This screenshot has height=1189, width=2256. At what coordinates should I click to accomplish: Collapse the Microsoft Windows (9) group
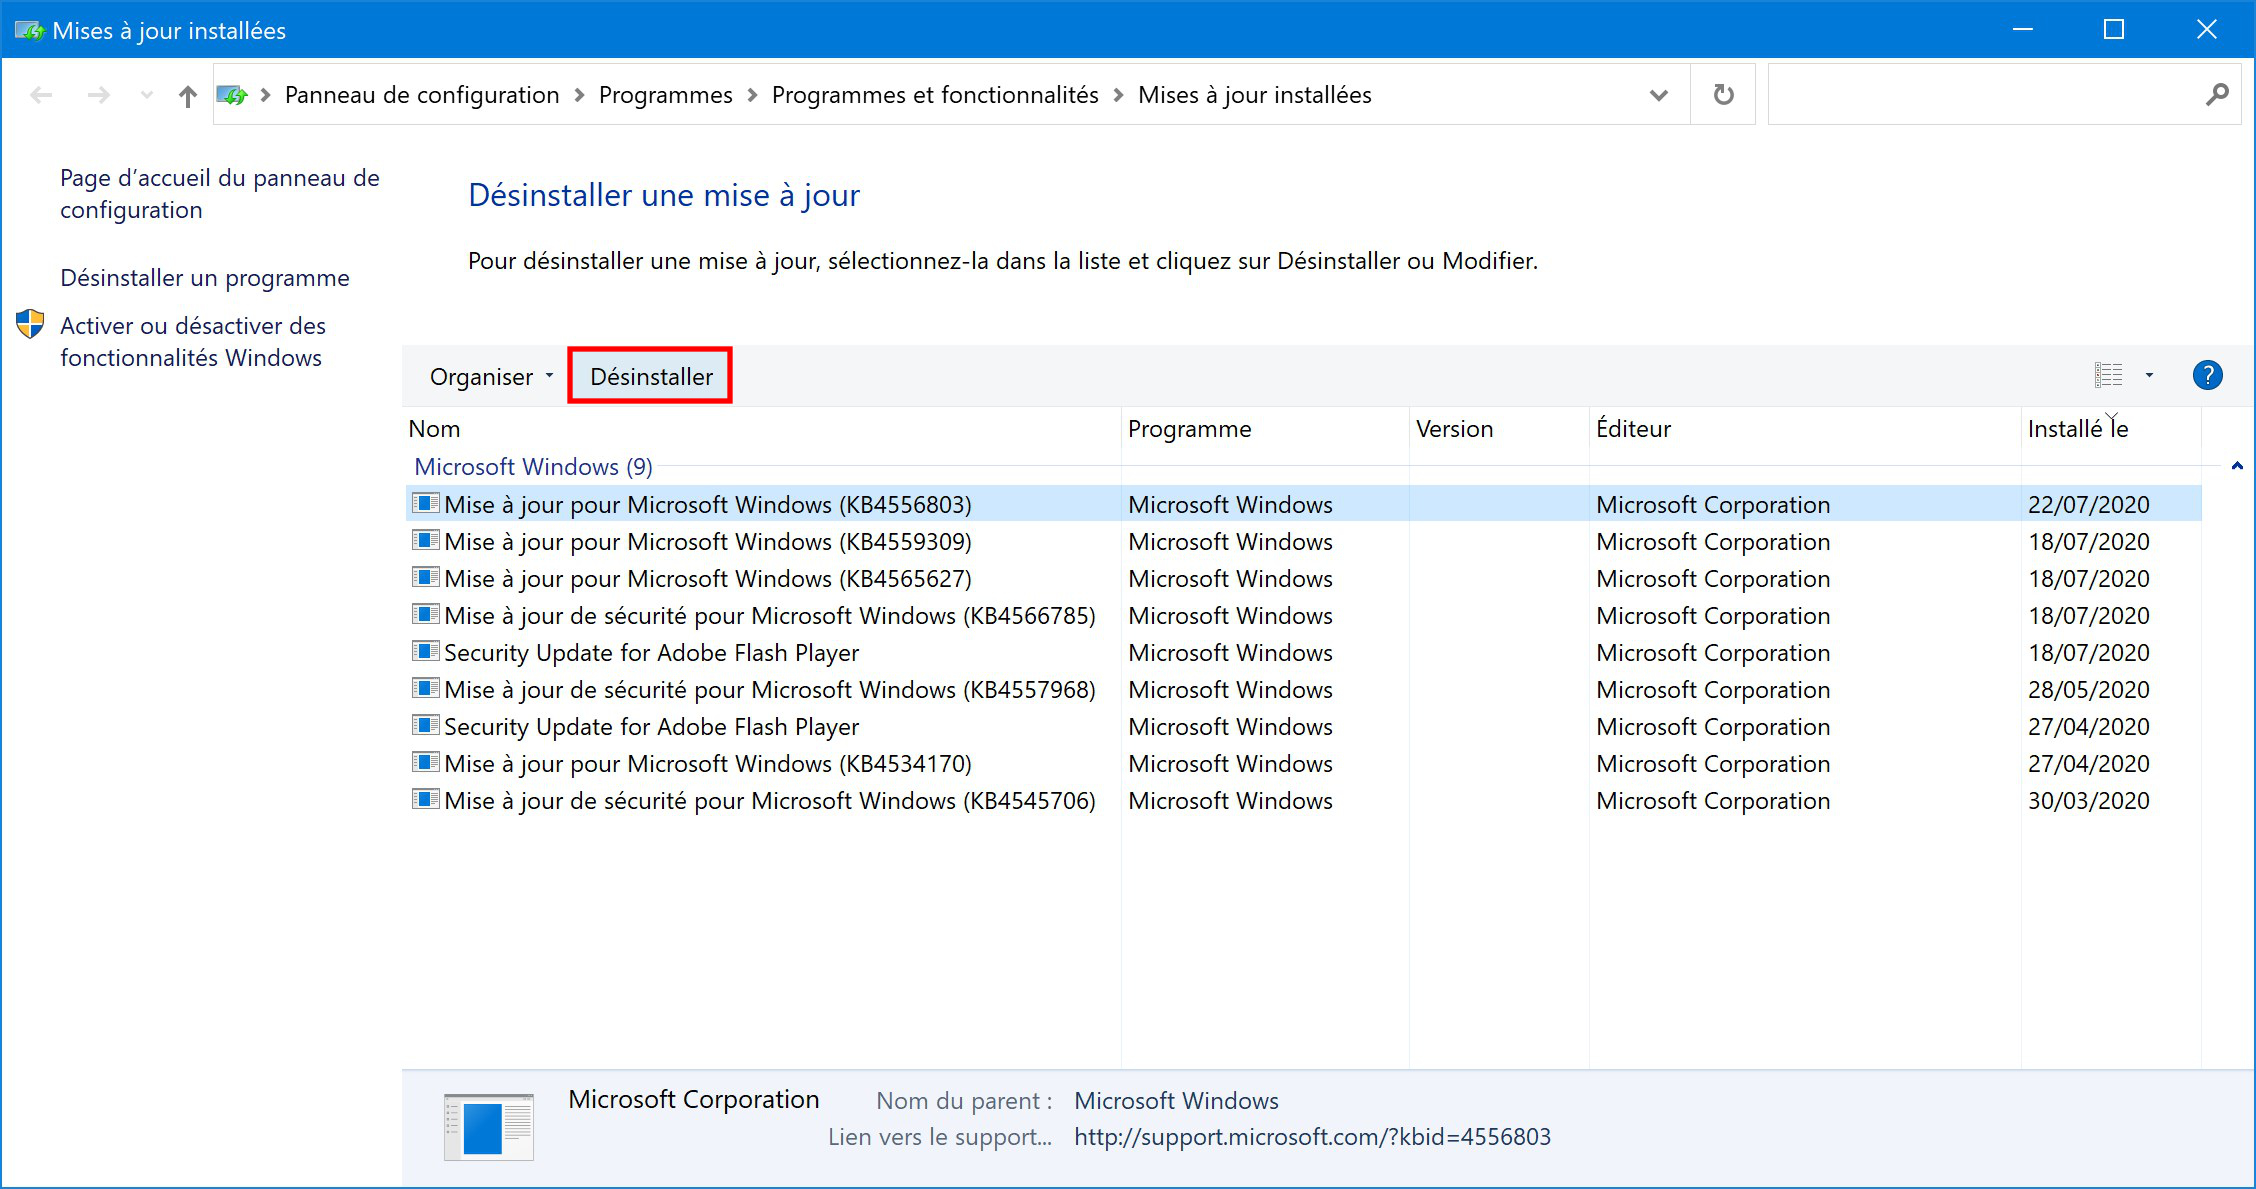click(2237, 466)
